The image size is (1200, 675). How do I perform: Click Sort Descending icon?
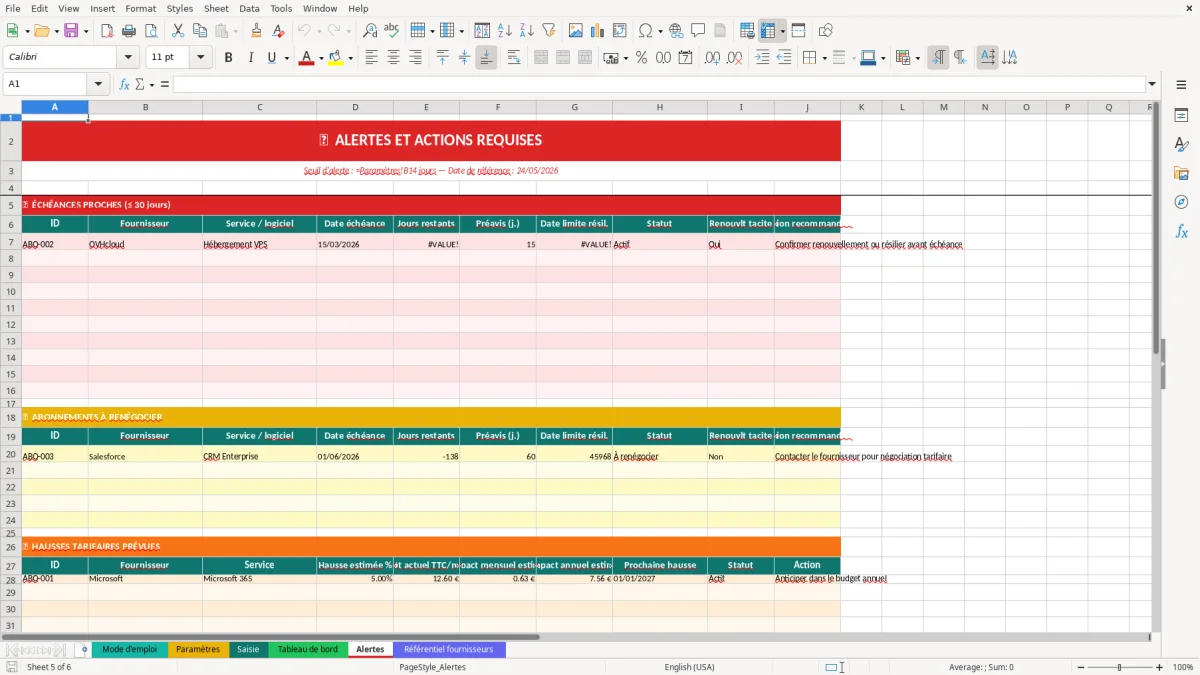point(526,31)
